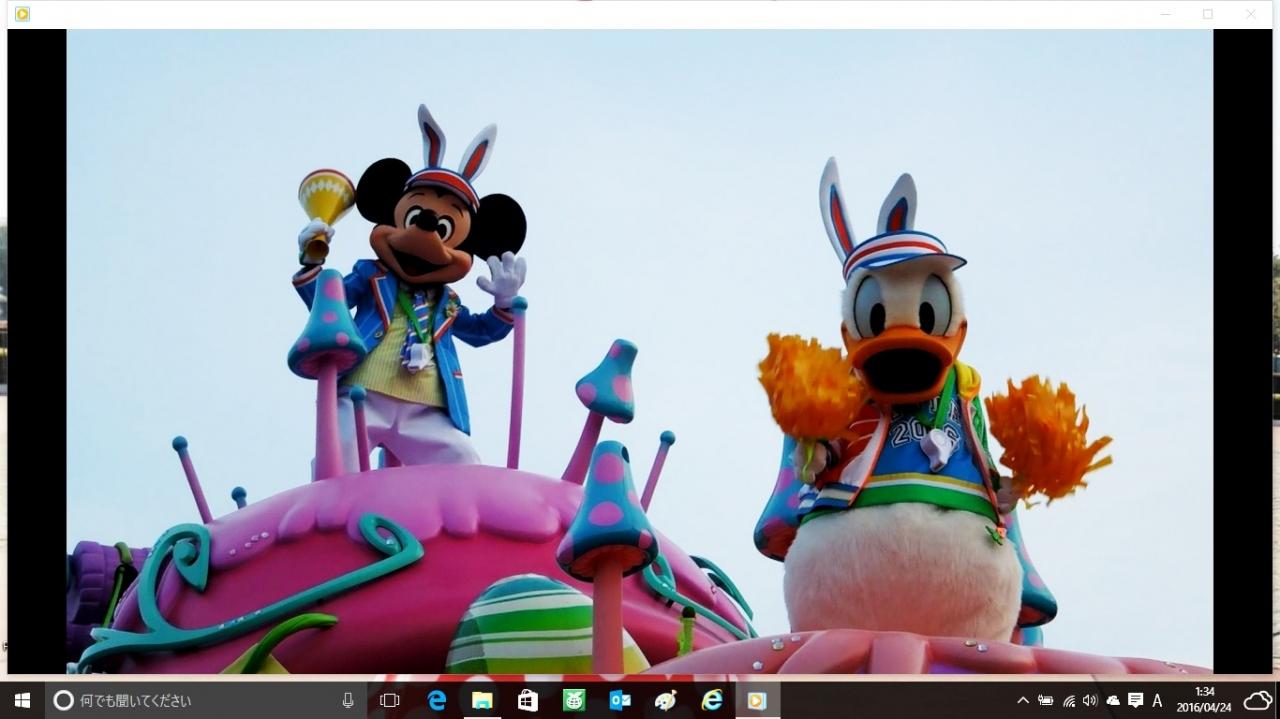The width and height of the screenshot is (1280, 719).
Task: Open Internet Explorer from the taskbar
Action: pos(712,701)
